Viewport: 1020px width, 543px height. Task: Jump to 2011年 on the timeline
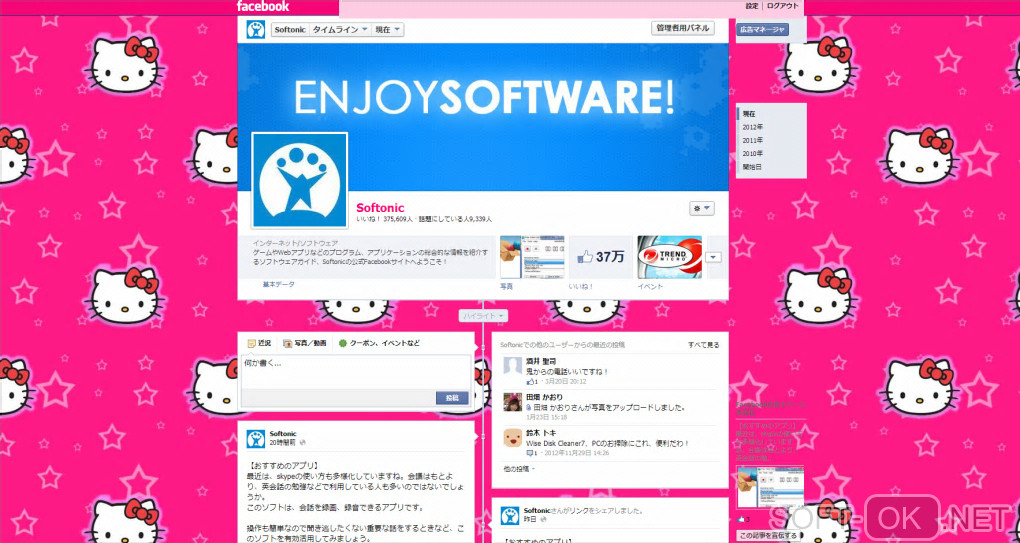(753, 140)
